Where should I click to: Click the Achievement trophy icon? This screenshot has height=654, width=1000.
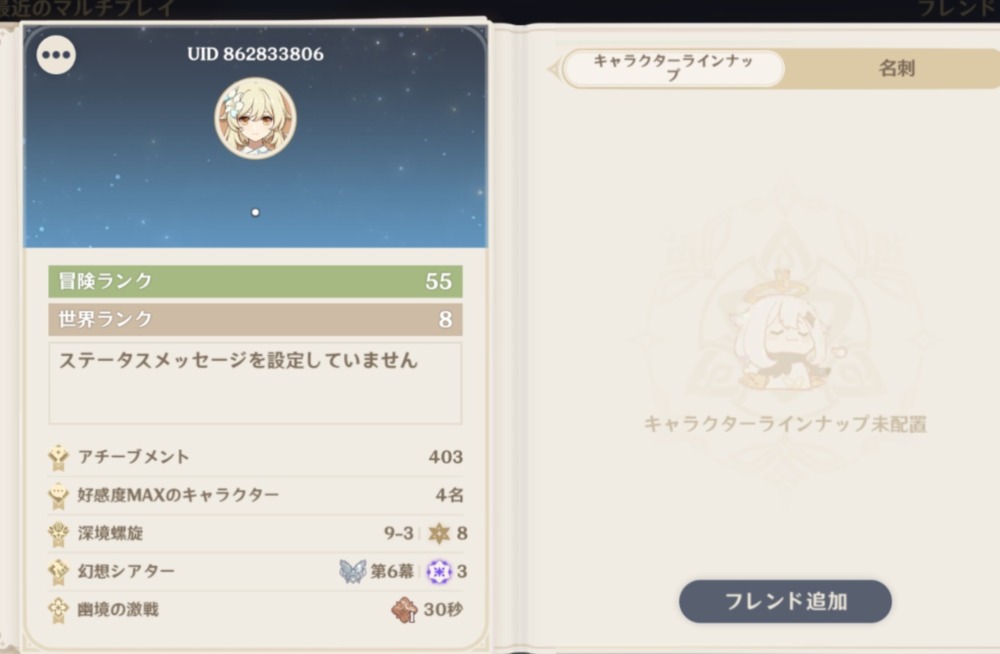point(59,457)
